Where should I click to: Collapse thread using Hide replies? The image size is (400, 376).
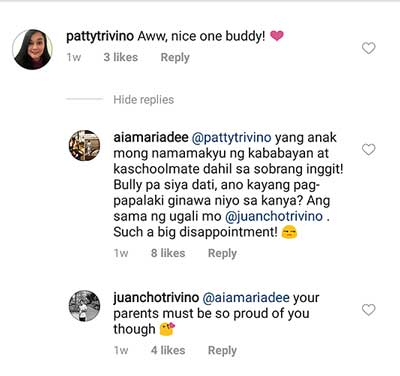tap(143, 100)
